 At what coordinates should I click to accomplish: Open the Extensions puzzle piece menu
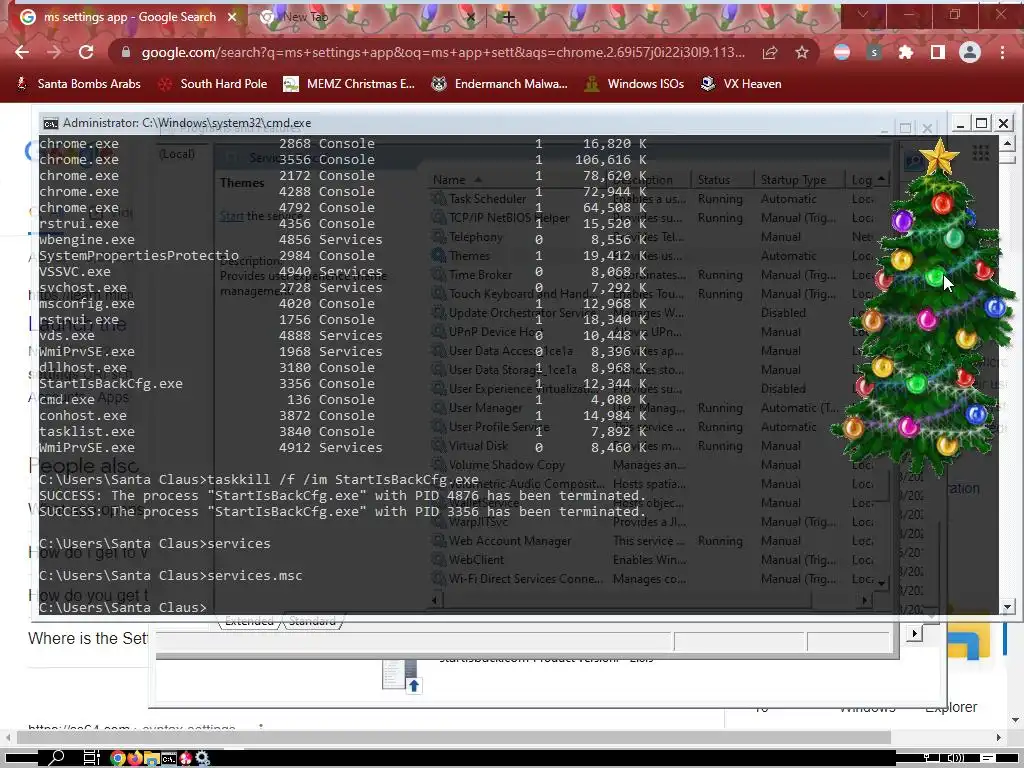tap(906, 52)
